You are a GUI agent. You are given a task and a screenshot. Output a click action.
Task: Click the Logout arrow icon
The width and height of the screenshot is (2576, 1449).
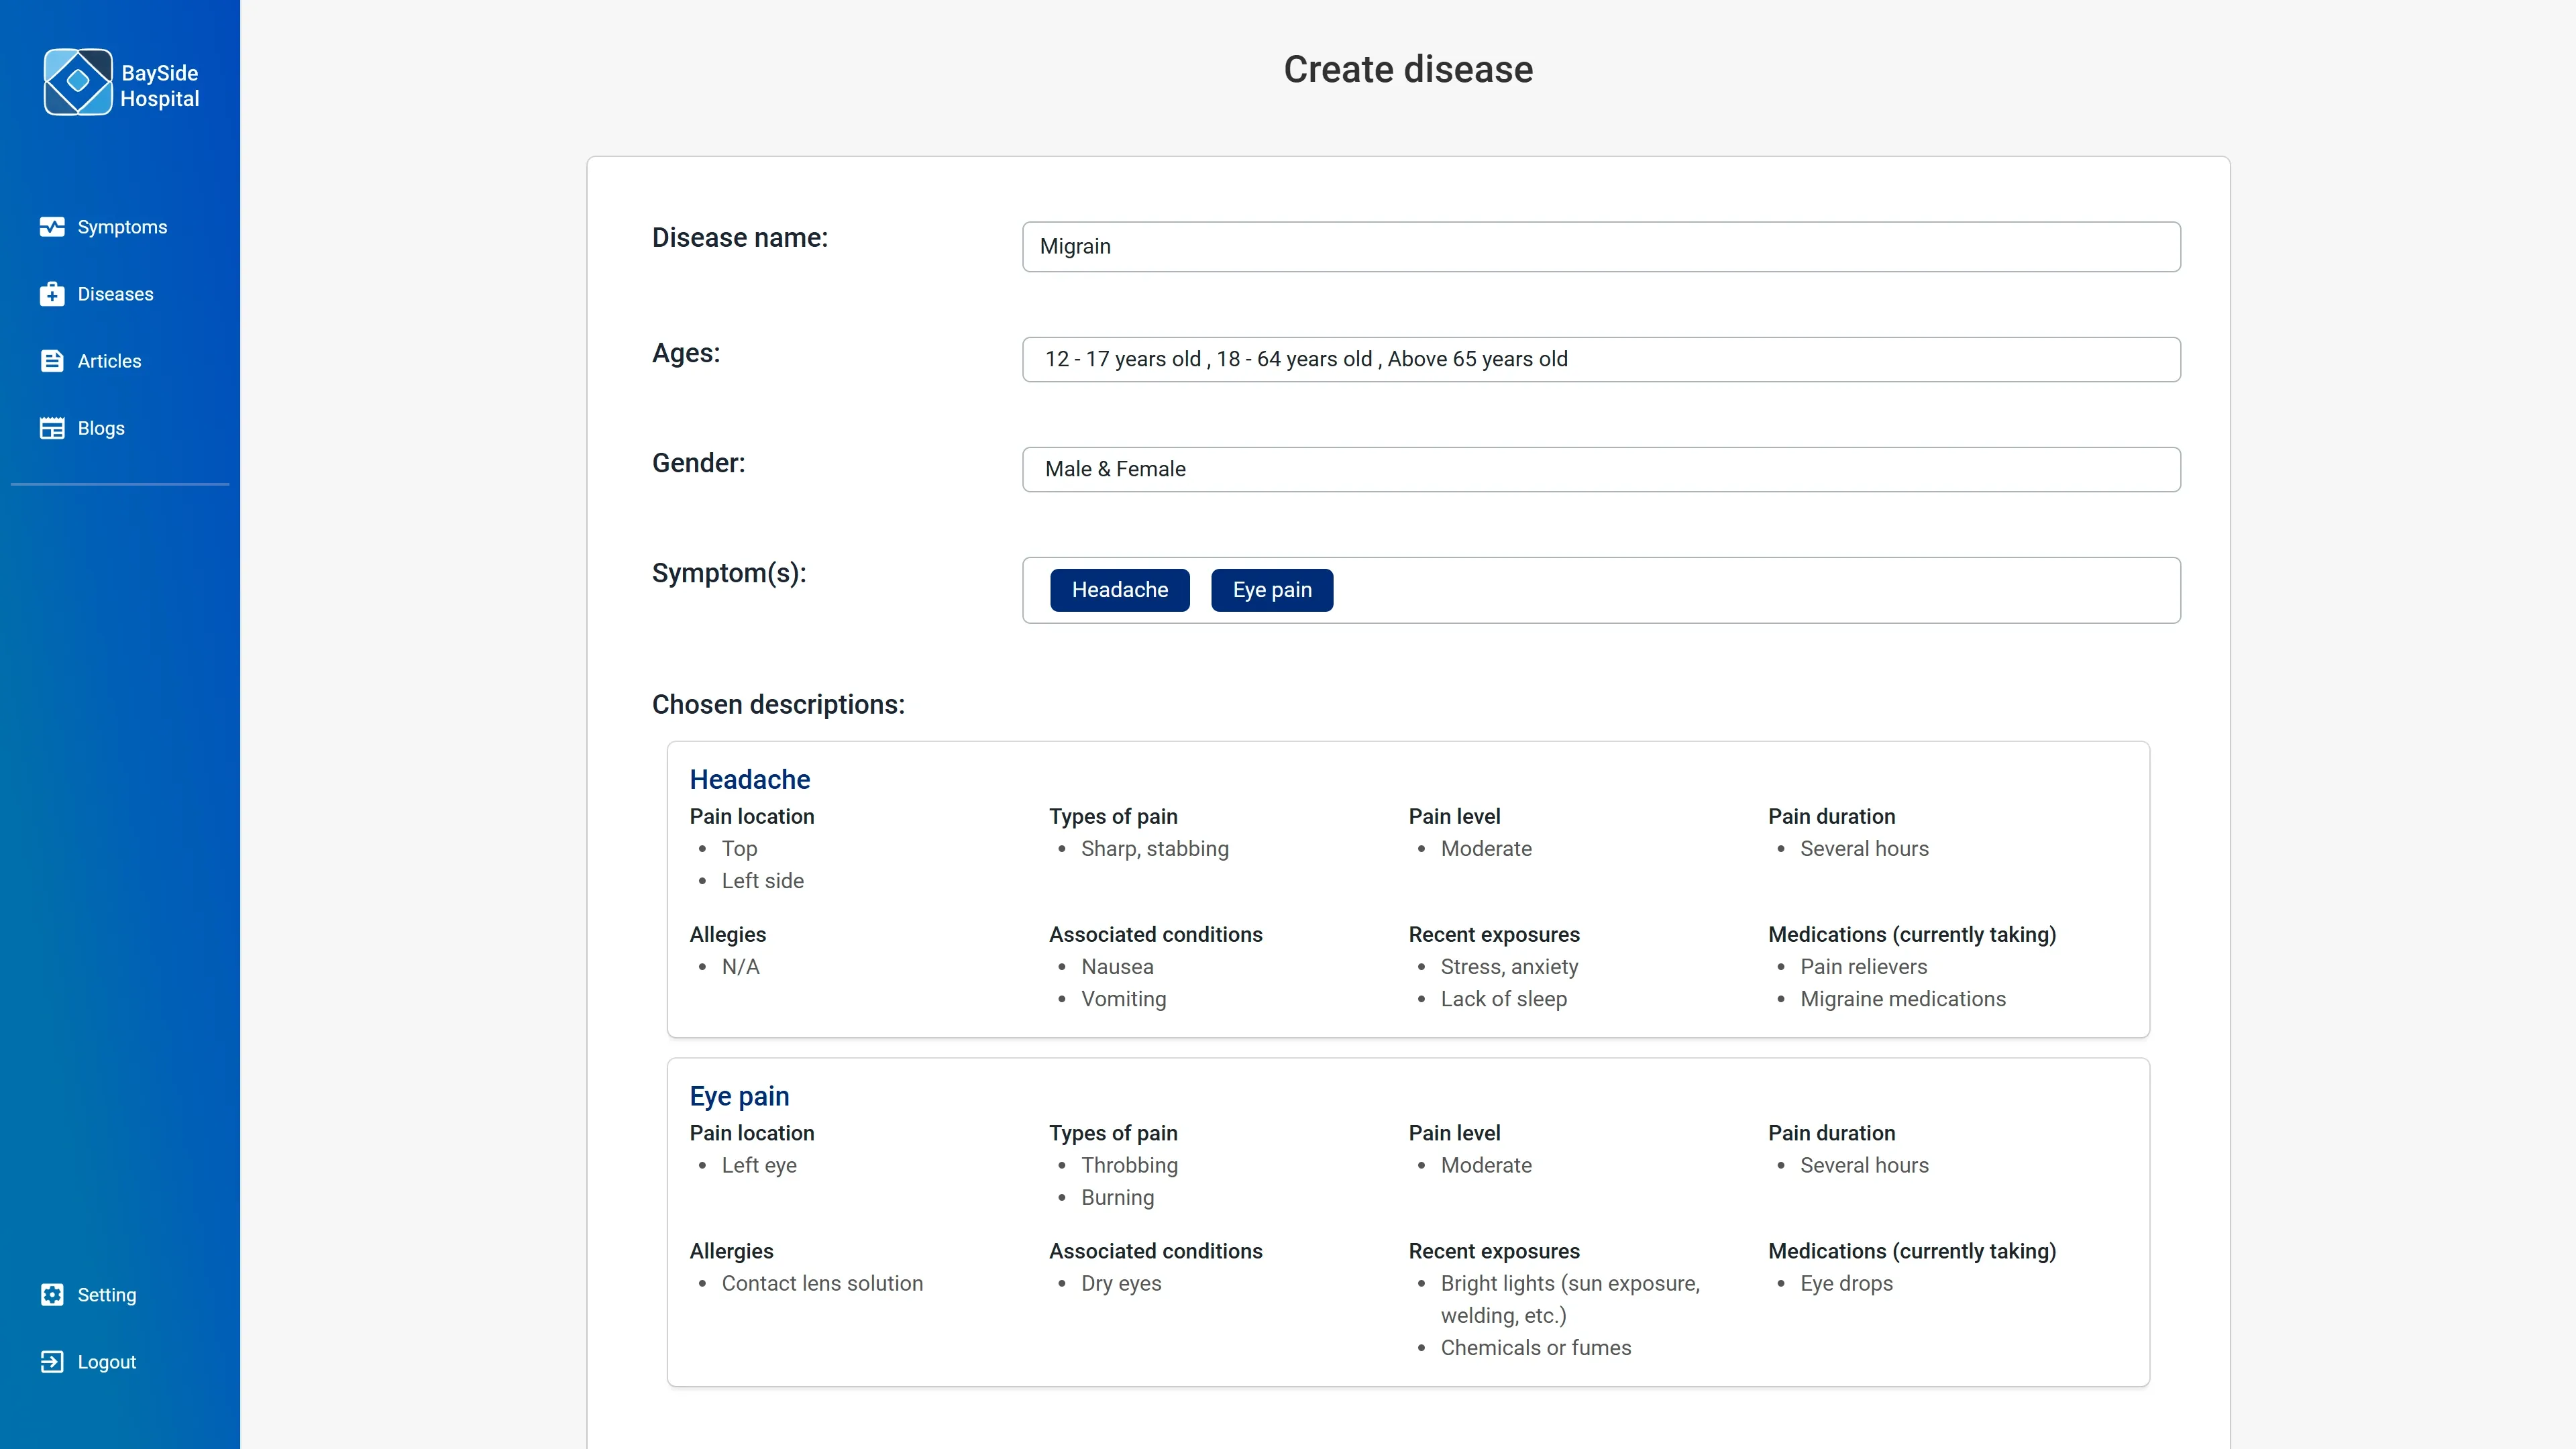pos(52,1362)
